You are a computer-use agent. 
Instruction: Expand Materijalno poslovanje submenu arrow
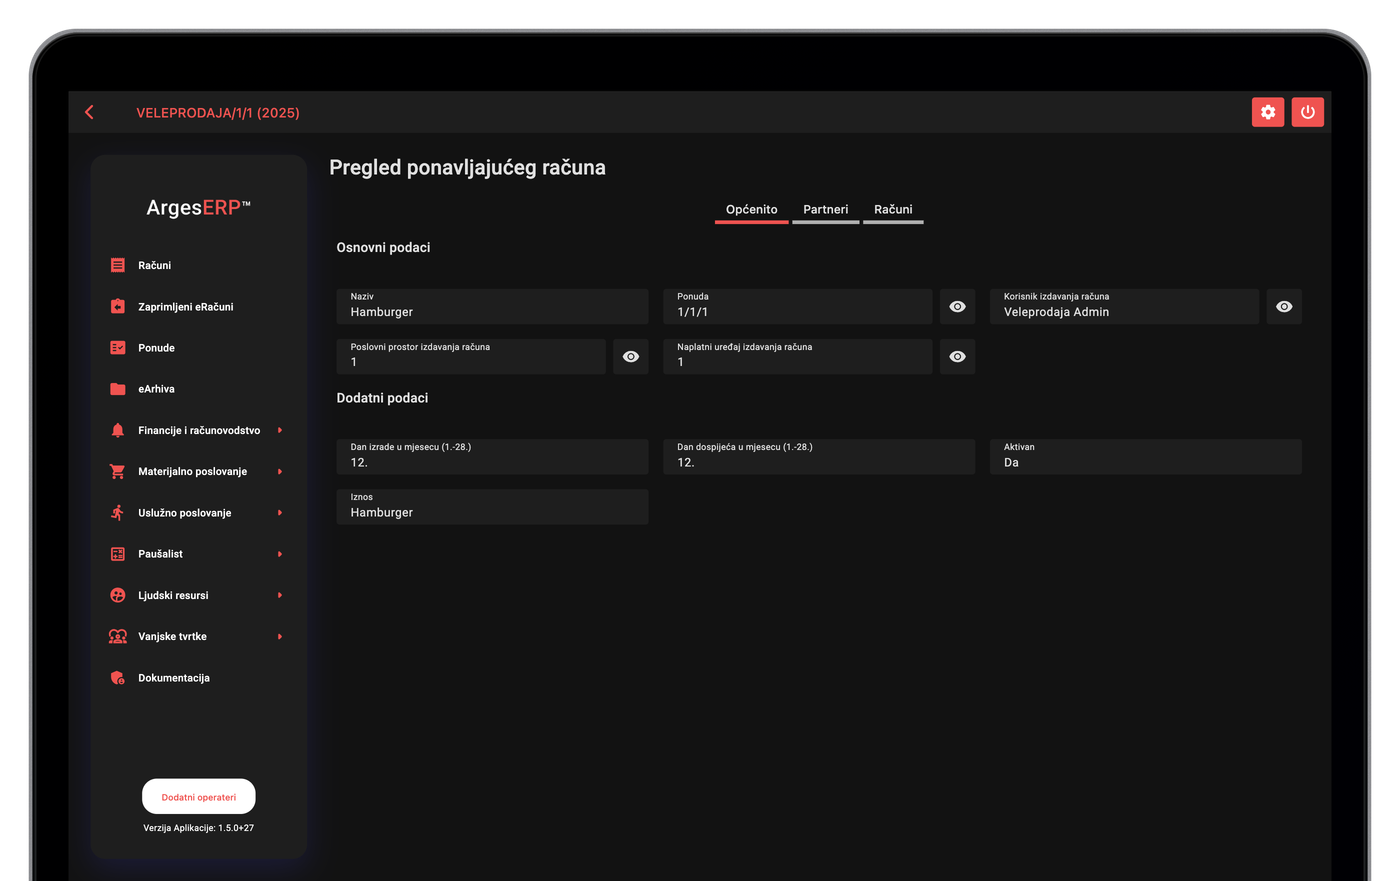[280, 471]
